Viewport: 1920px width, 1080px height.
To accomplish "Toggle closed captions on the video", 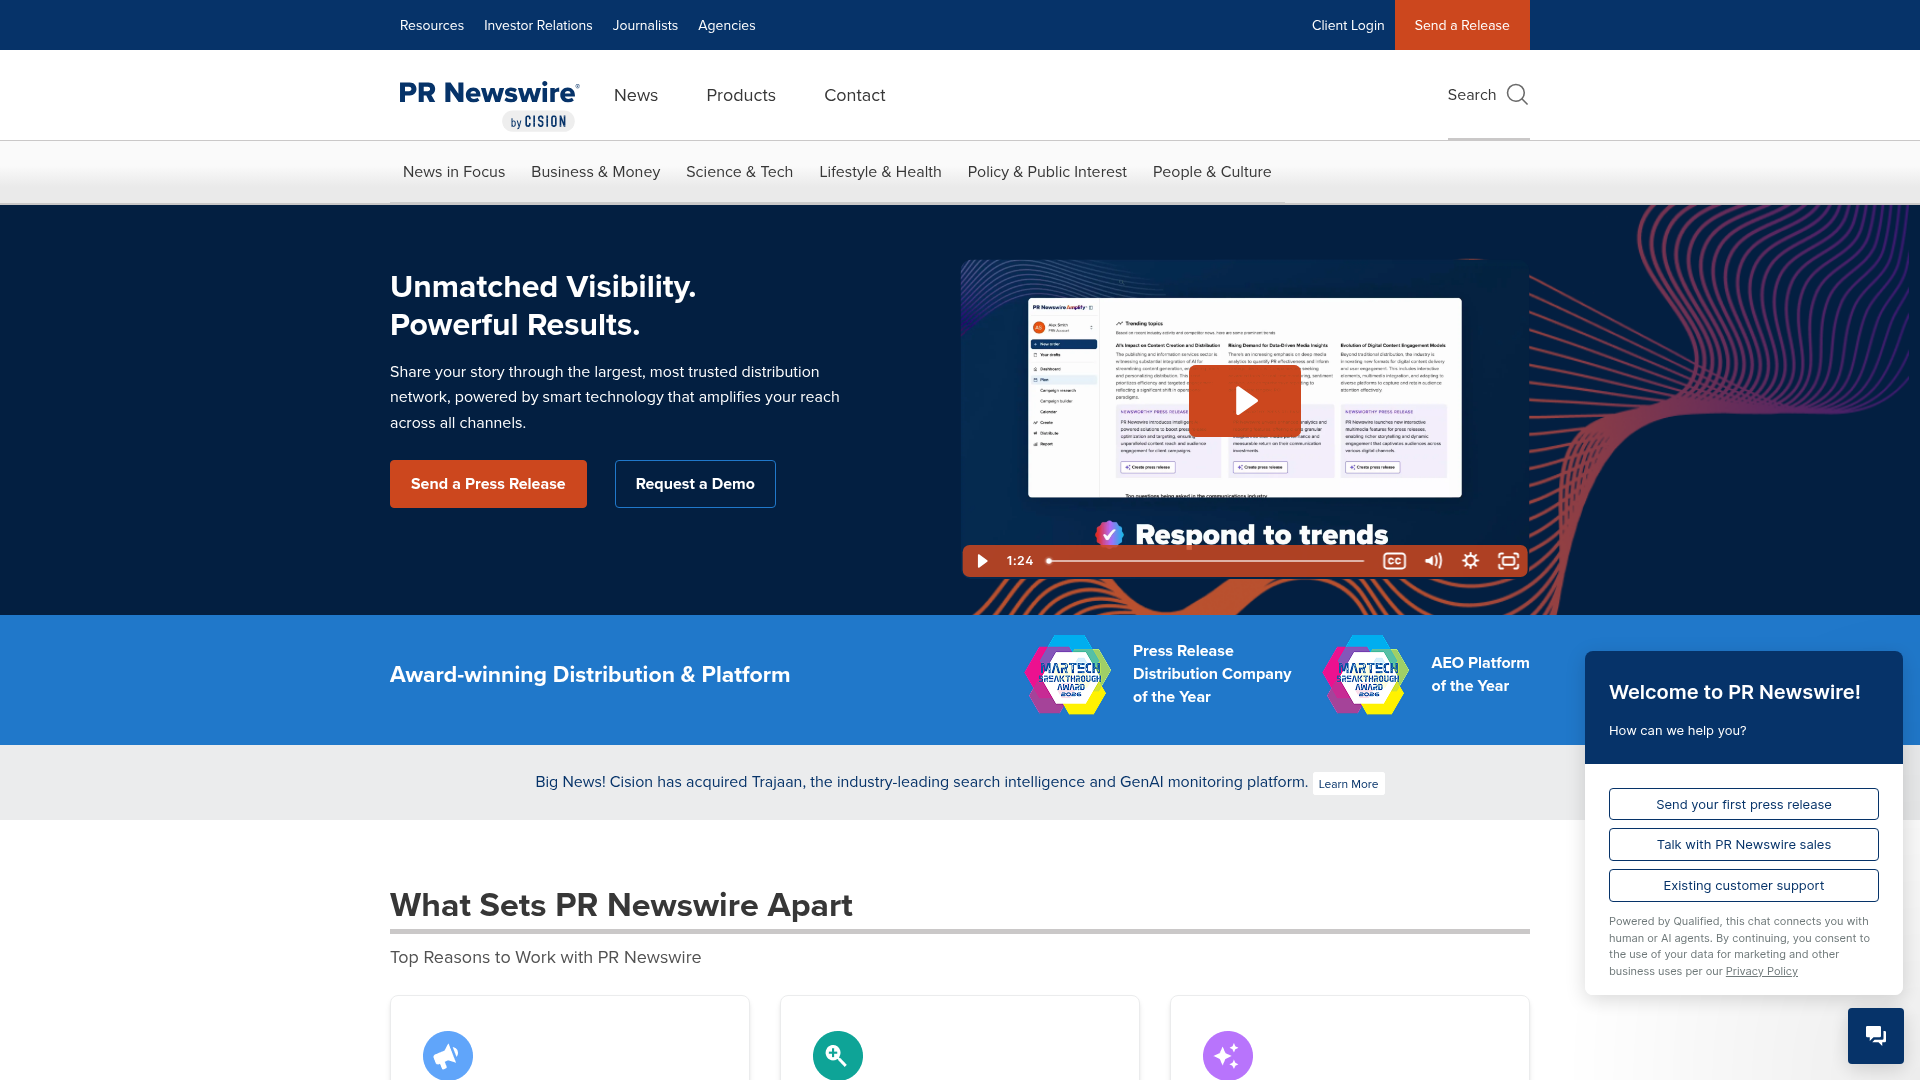I will [1394, 561].
